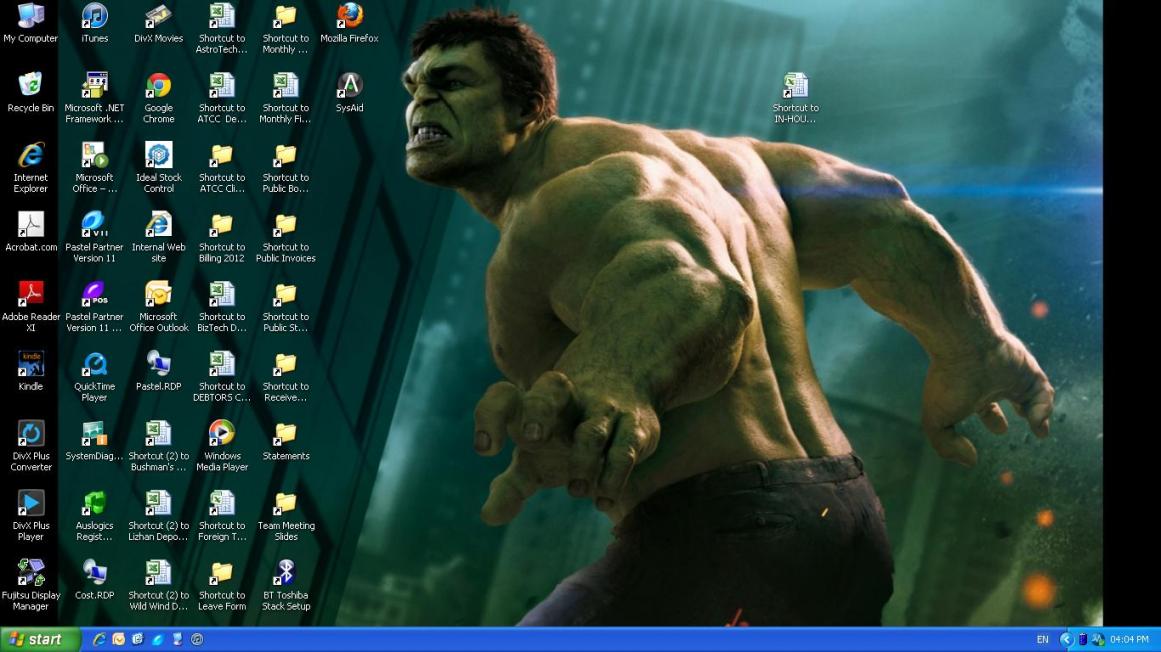
Task: Select Shortcut to Public Bo folder
Action: [x=285, y=155]
